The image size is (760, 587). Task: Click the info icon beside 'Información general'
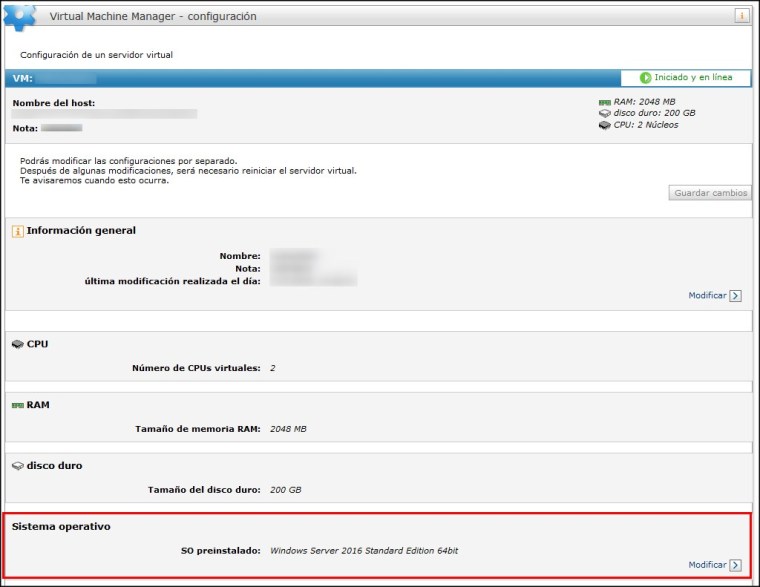click(17, 231)
